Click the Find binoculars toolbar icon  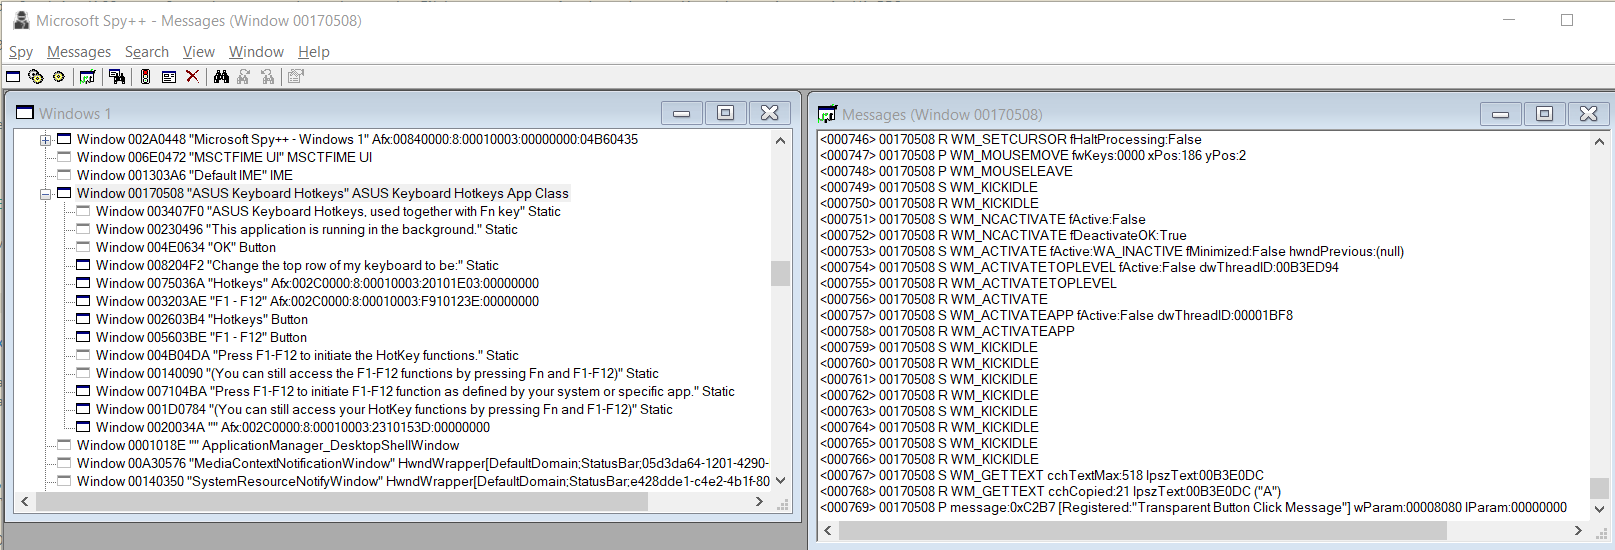[x=221, y=77]
